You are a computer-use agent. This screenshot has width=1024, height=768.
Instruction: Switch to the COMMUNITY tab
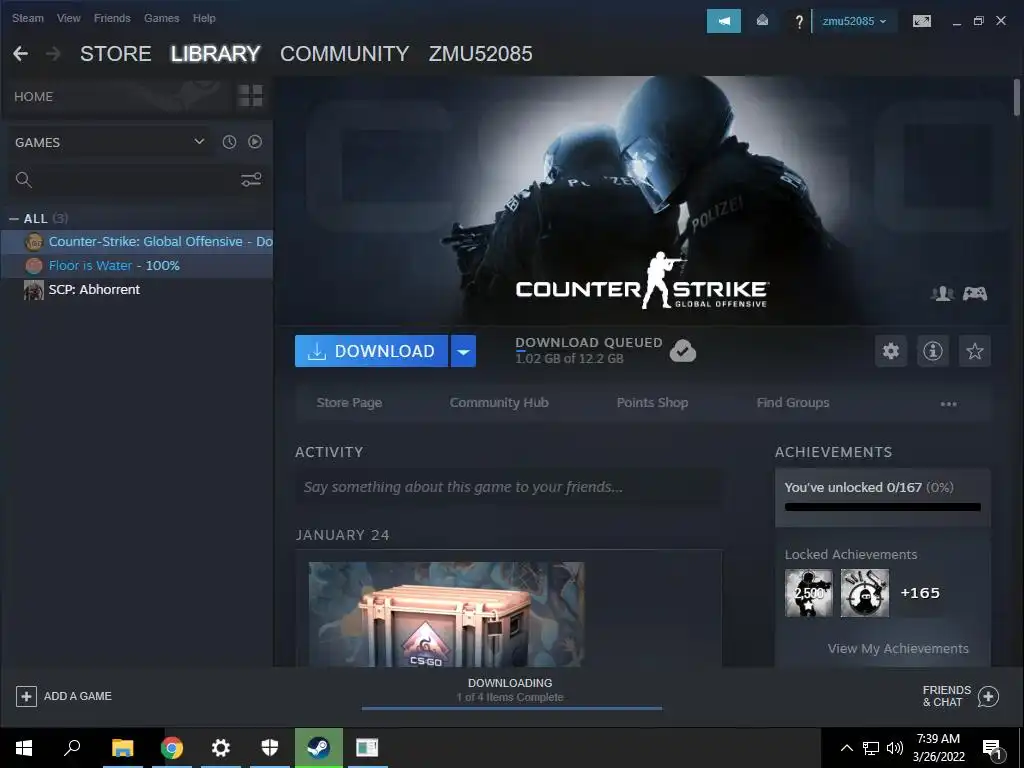(344, 54)
